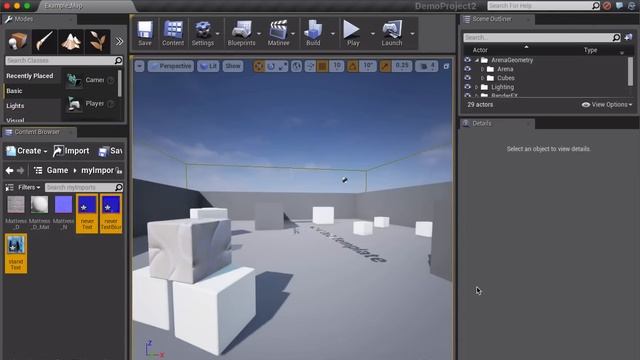Screen dimensions: 640x360
Task: Click the Game path breadcrumb
Action: pos(57,170)
